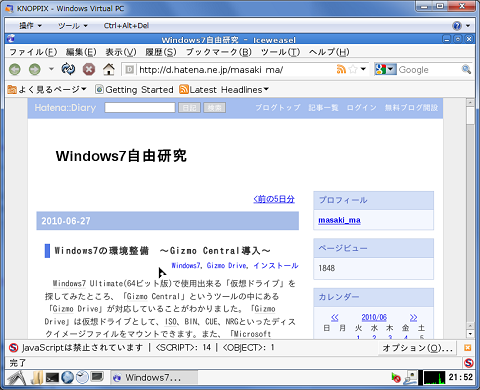Go back using the back arrow
480x390 pixels.
coord(14,69)
